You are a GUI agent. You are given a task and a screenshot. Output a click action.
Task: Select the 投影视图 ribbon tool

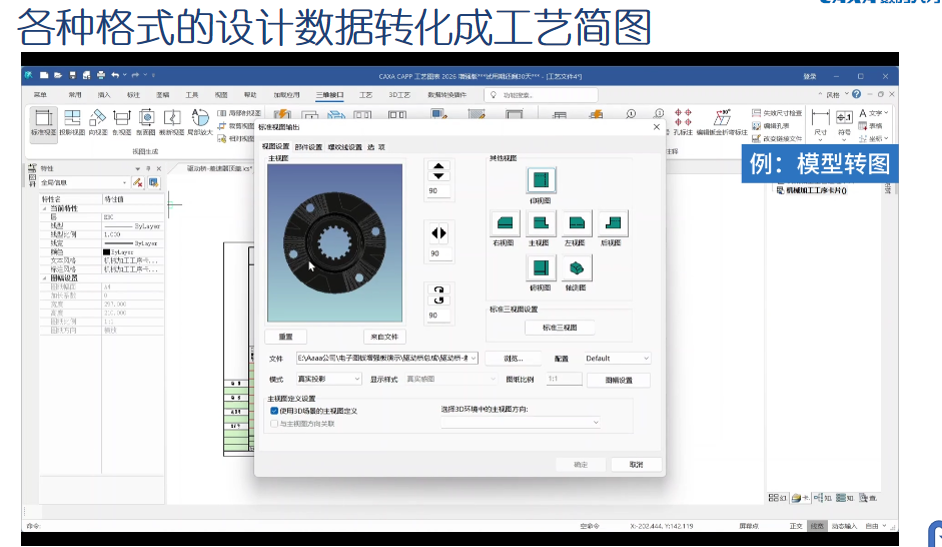pos(71,123)
